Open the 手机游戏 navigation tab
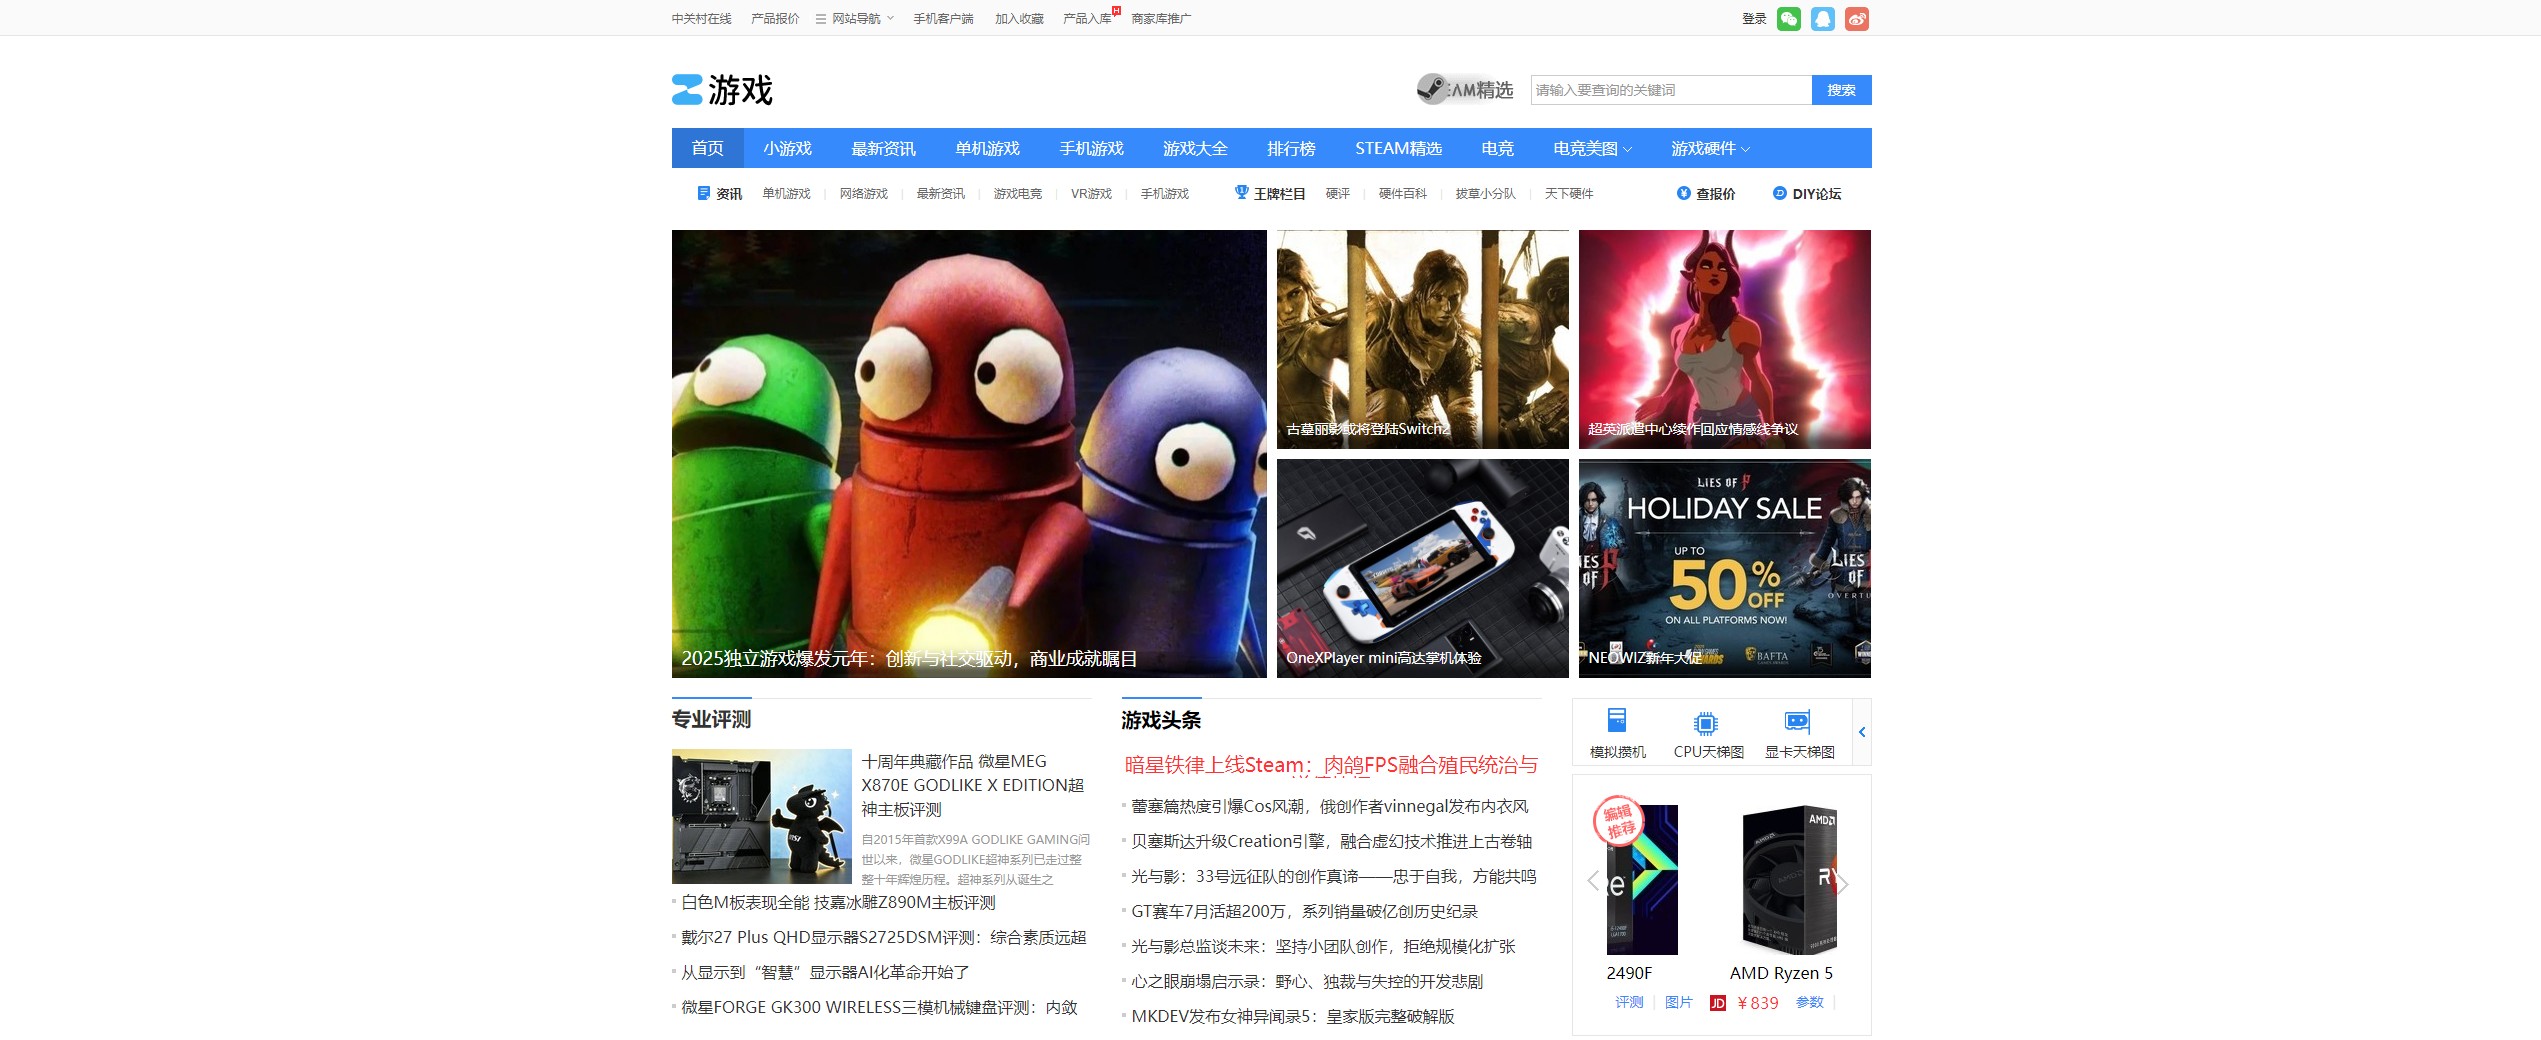This screenshot has height=1040, width=2541. point(1092,148)
